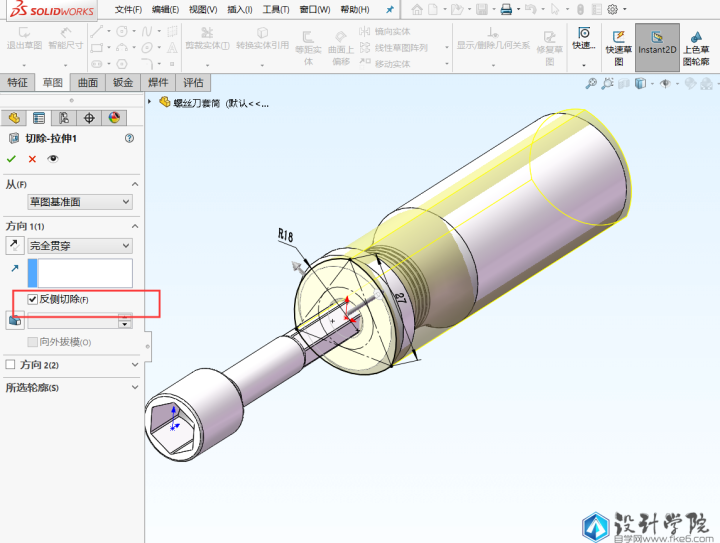720x543 pixels.
Task: Switch to the 特征 tab
Action: pos(17,83)
